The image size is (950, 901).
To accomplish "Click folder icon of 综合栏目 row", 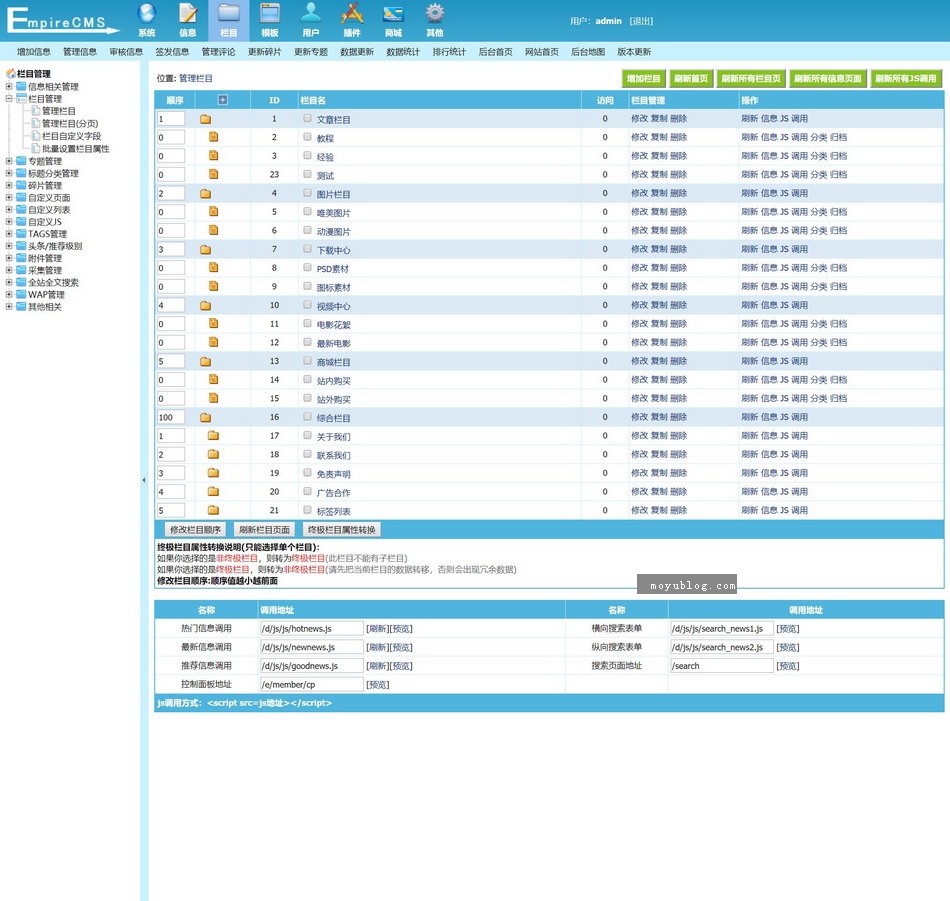I will (205, 417).
